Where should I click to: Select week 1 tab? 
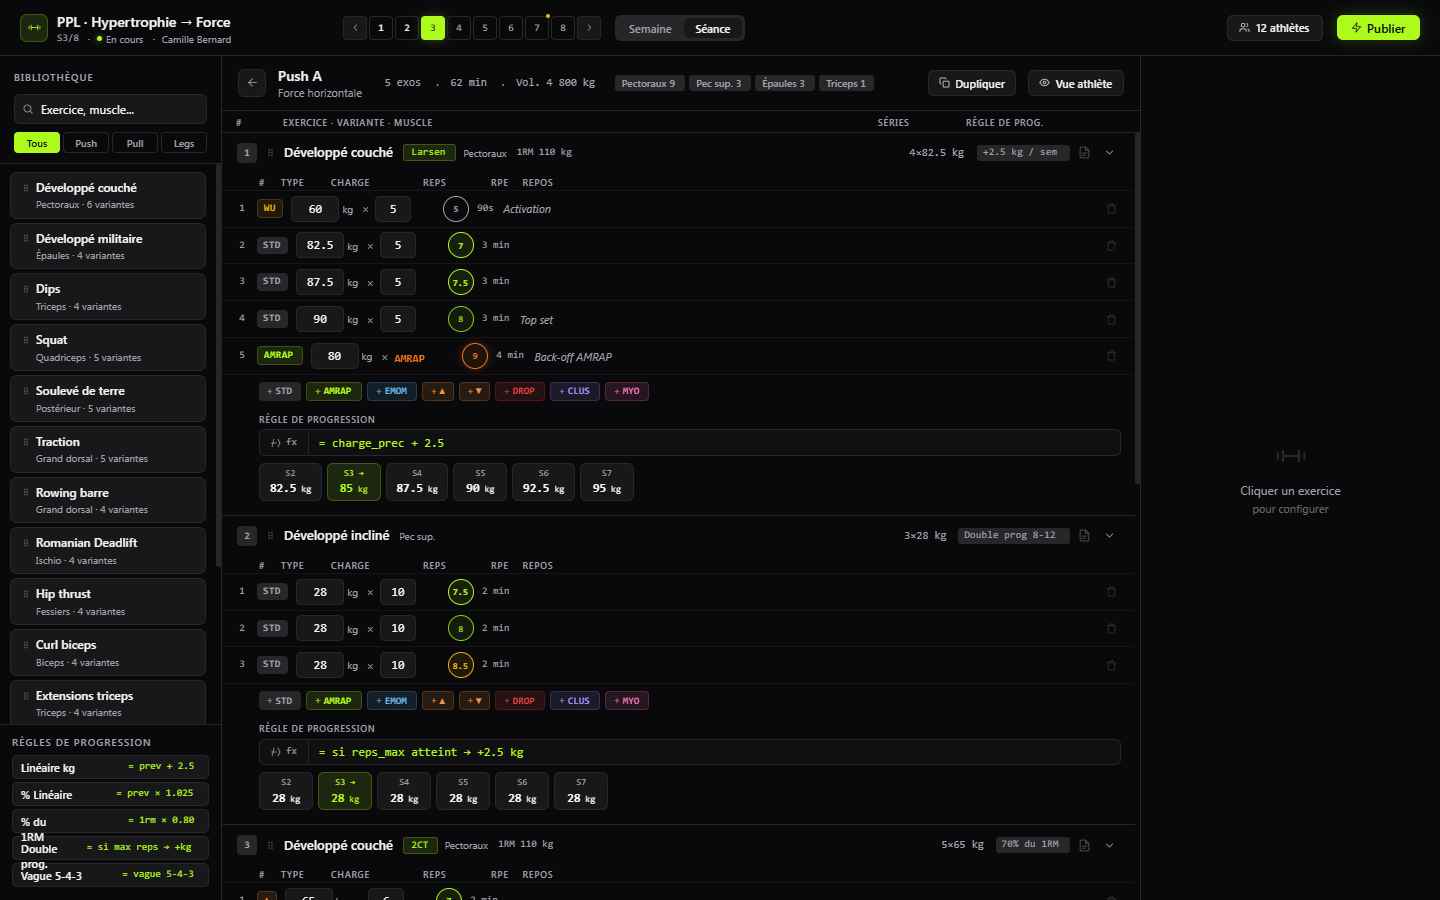point(381,28)
